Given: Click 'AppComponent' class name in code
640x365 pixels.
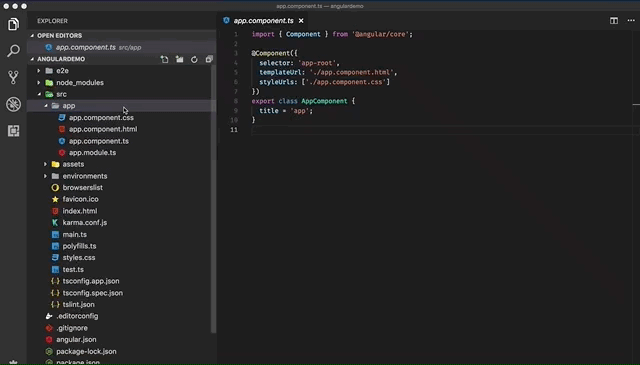Looking at the screenshot, I should click(324, 101).
